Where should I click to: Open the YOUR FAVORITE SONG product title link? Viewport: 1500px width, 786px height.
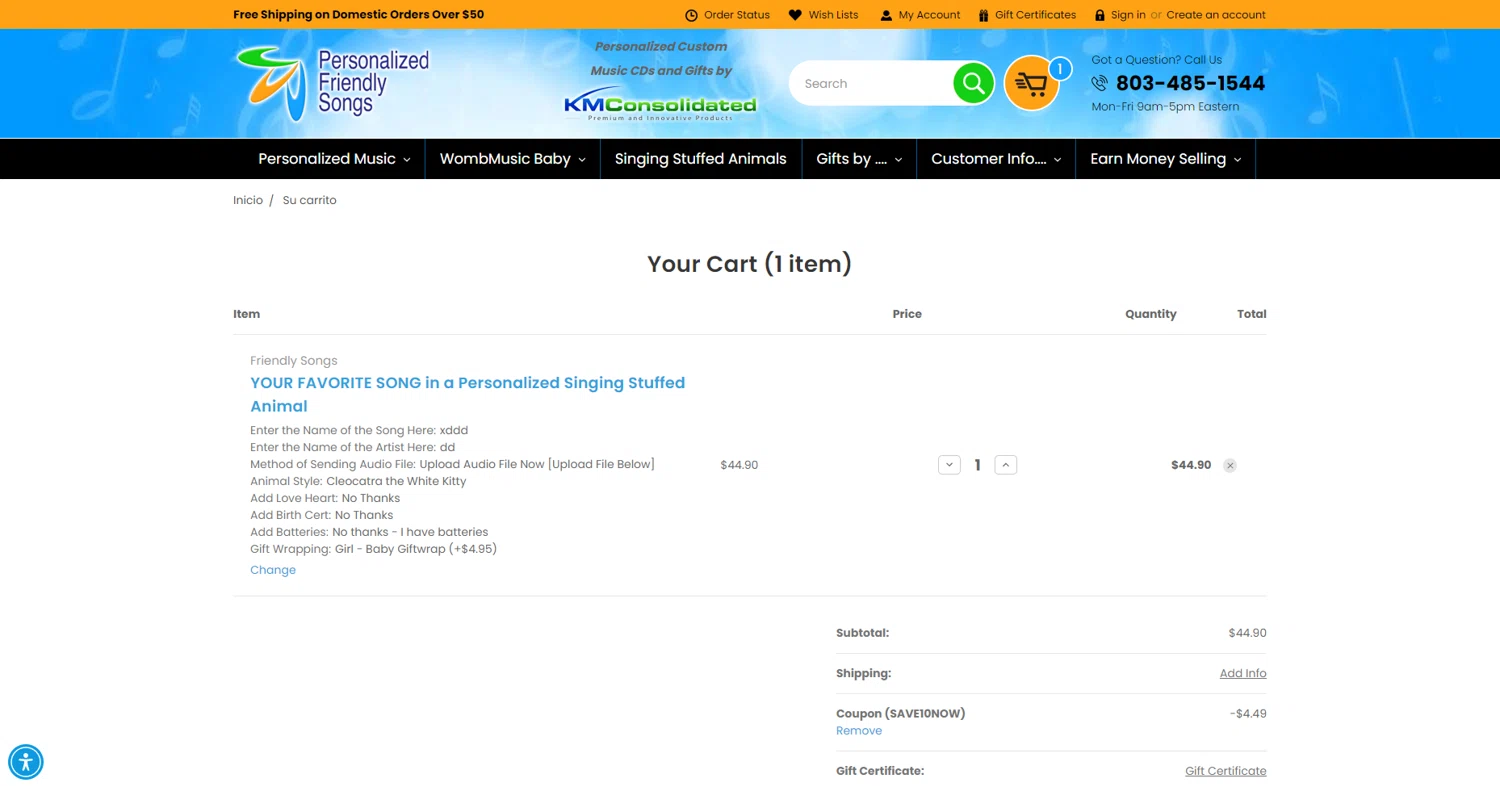pos(468,394)
